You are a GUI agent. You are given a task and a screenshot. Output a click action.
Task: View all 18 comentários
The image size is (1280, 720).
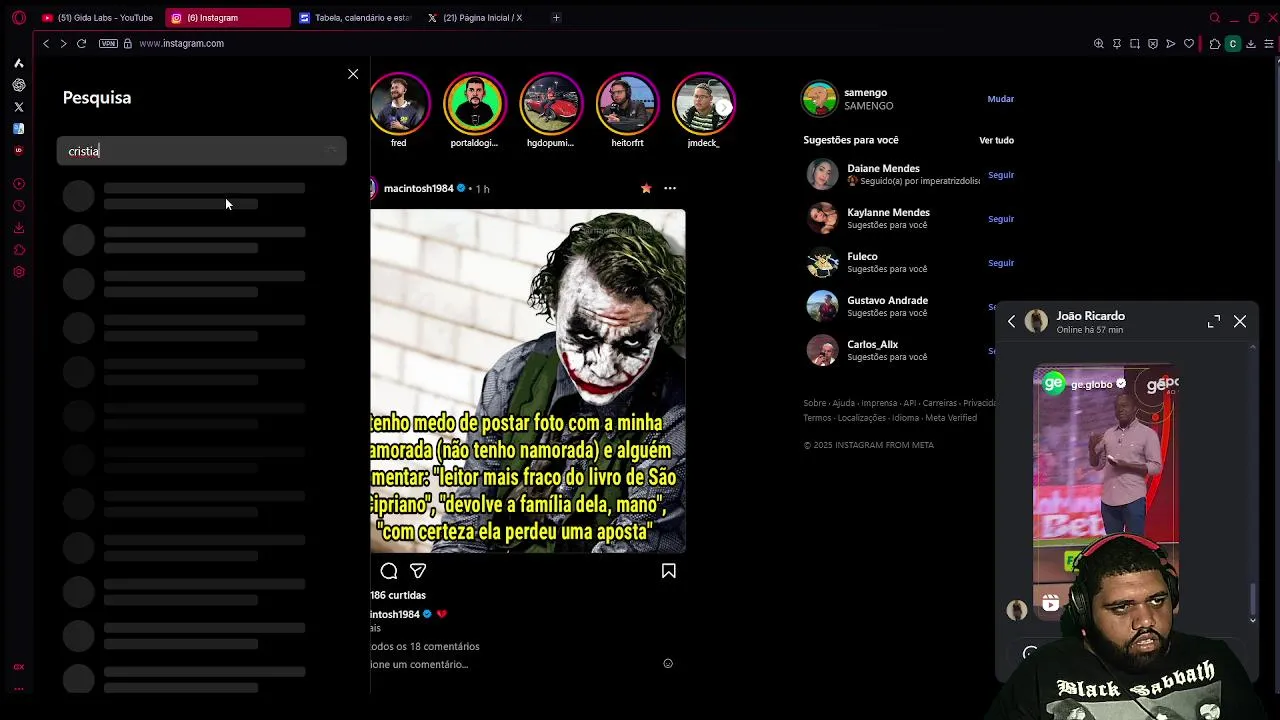tap(425, 646)
